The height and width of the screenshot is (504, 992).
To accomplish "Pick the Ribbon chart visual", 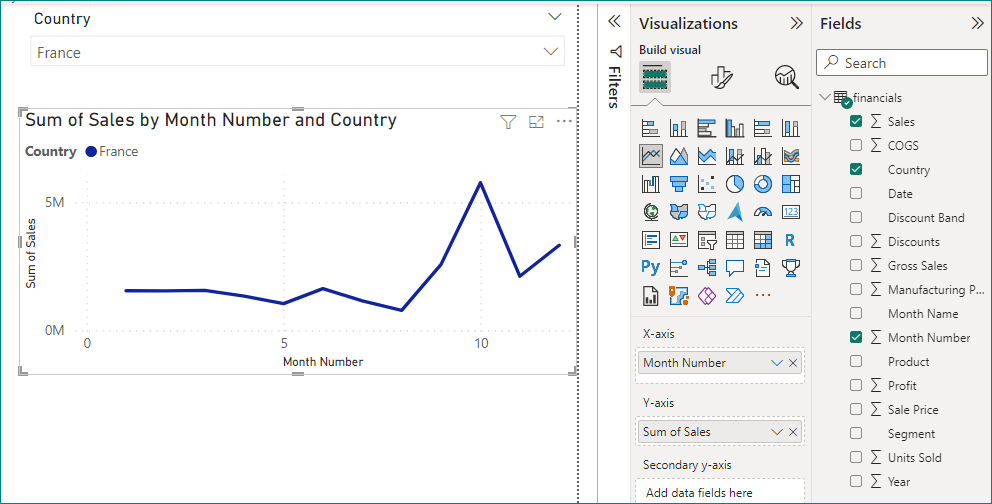I will (791, 156).
